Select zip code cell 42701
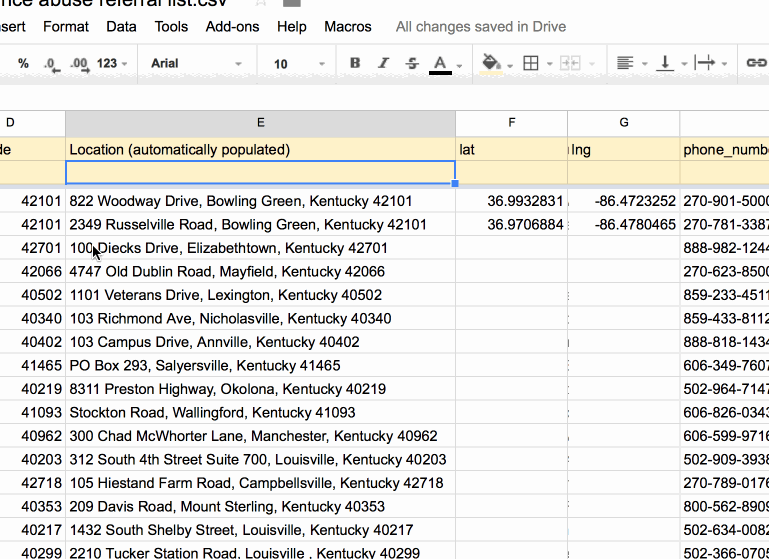 click(32, 248)
